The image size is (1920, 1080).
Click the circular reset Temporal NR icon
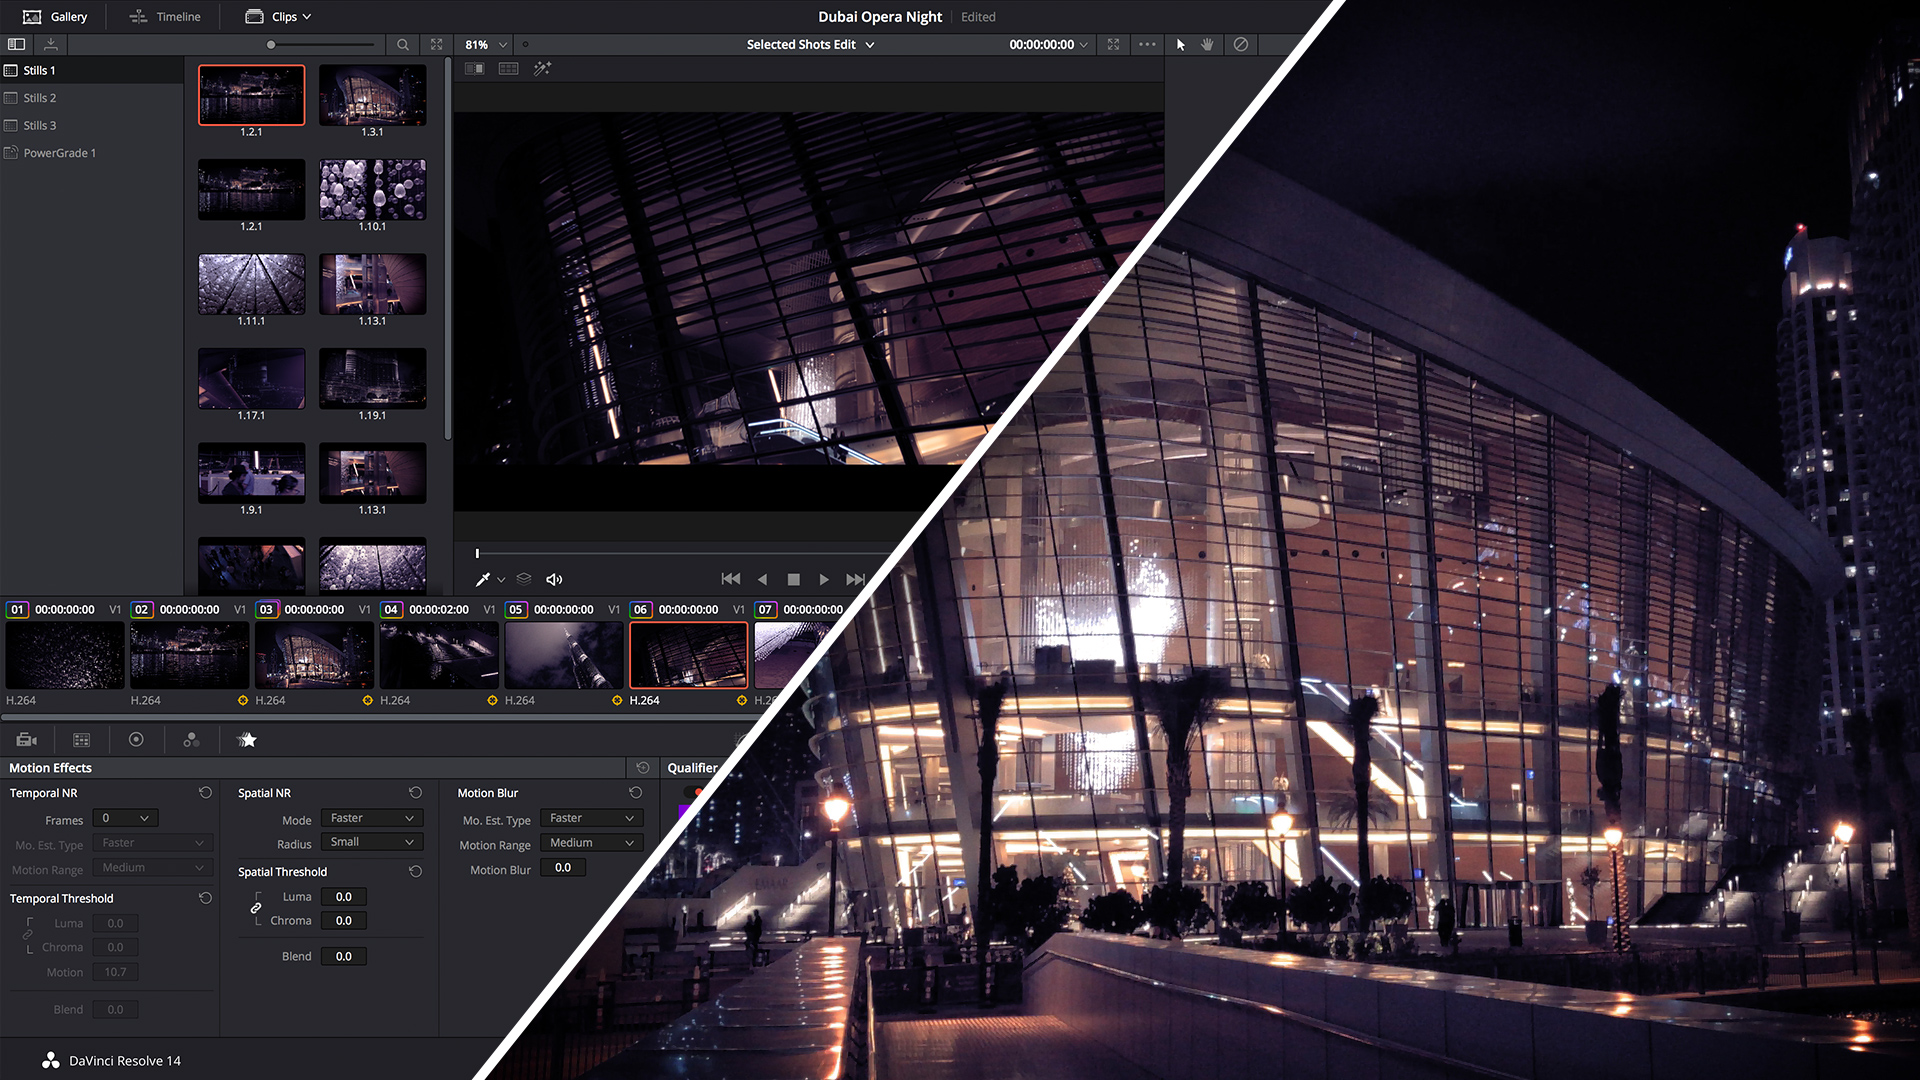click(204, 793)
